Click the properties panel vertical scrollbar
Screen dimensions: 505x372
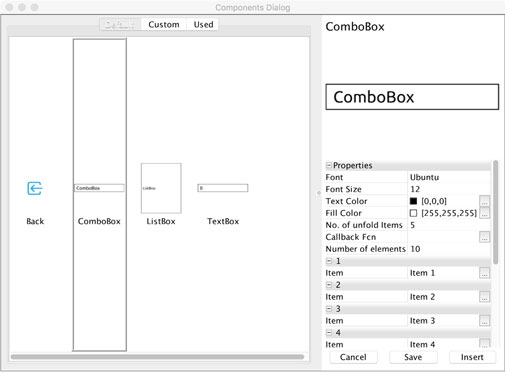pos(496,212)
